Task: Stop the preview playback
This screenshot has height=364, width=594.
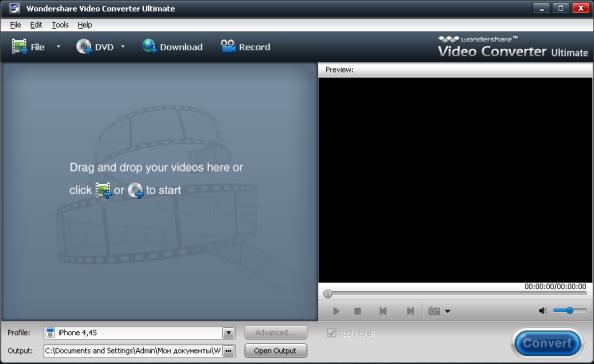Action: (357, 311)
